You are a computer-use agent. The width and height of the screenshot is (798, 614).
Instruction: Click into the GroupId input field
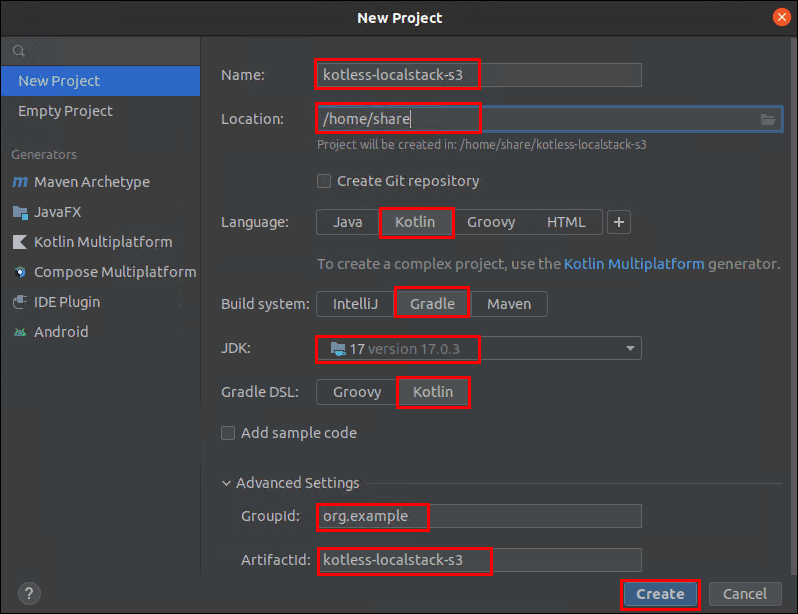[x=479, y=516]
